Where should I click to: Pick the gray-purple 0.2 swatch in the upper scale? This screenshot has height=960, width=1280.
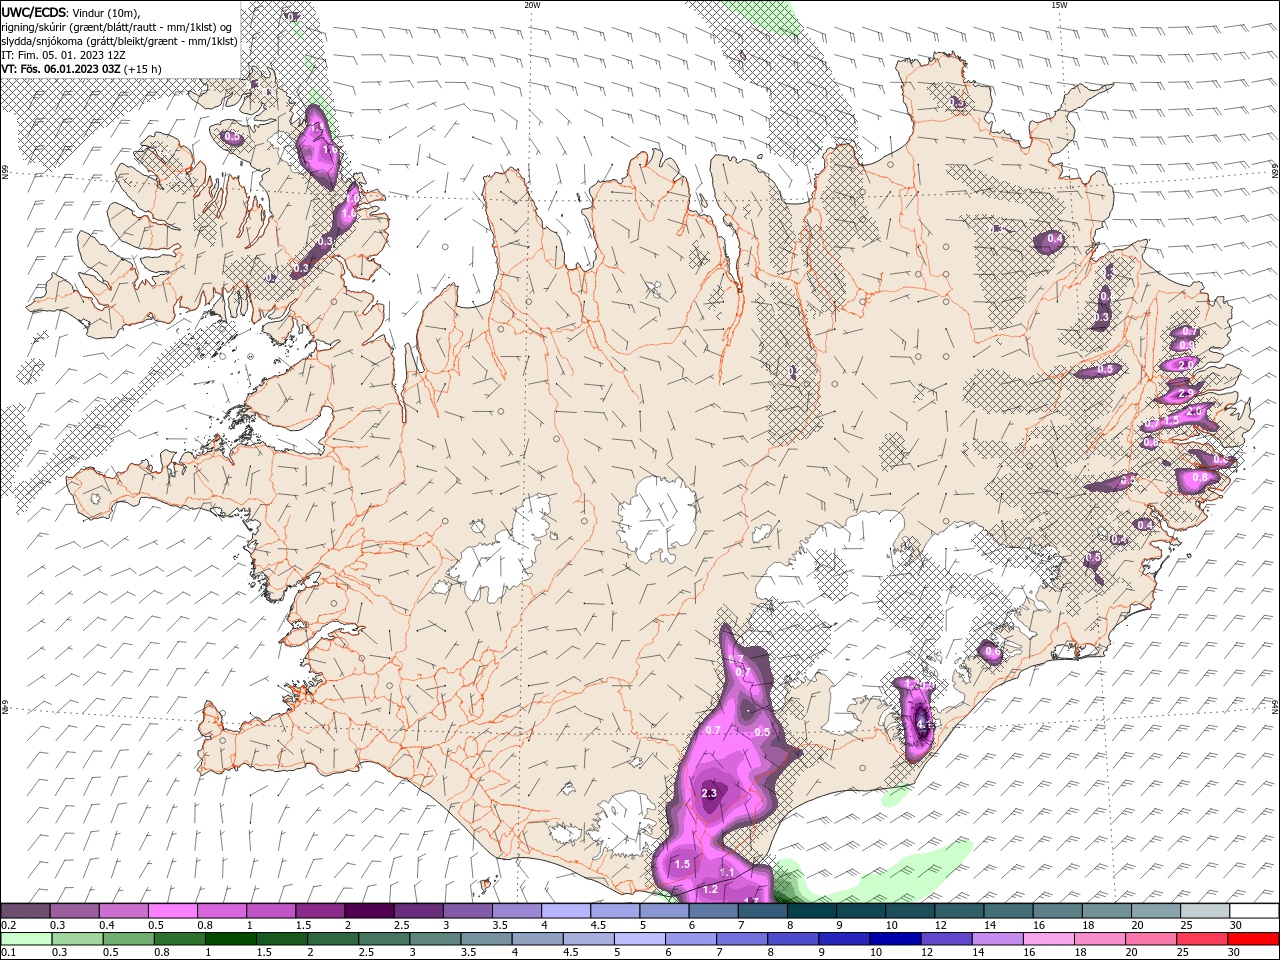pos(25,911)
